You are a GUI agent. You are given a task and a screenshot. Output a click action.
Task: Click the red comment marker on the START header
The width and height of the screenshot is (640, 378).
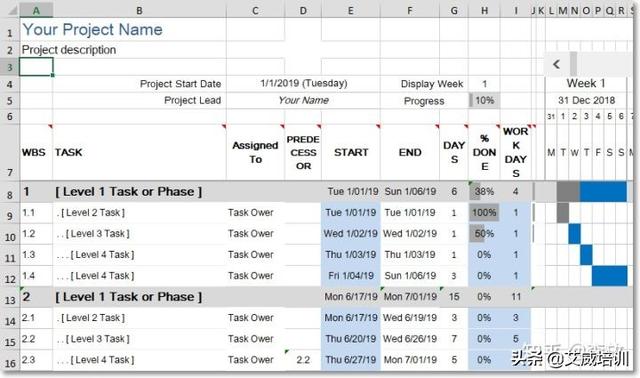point(378,127)
